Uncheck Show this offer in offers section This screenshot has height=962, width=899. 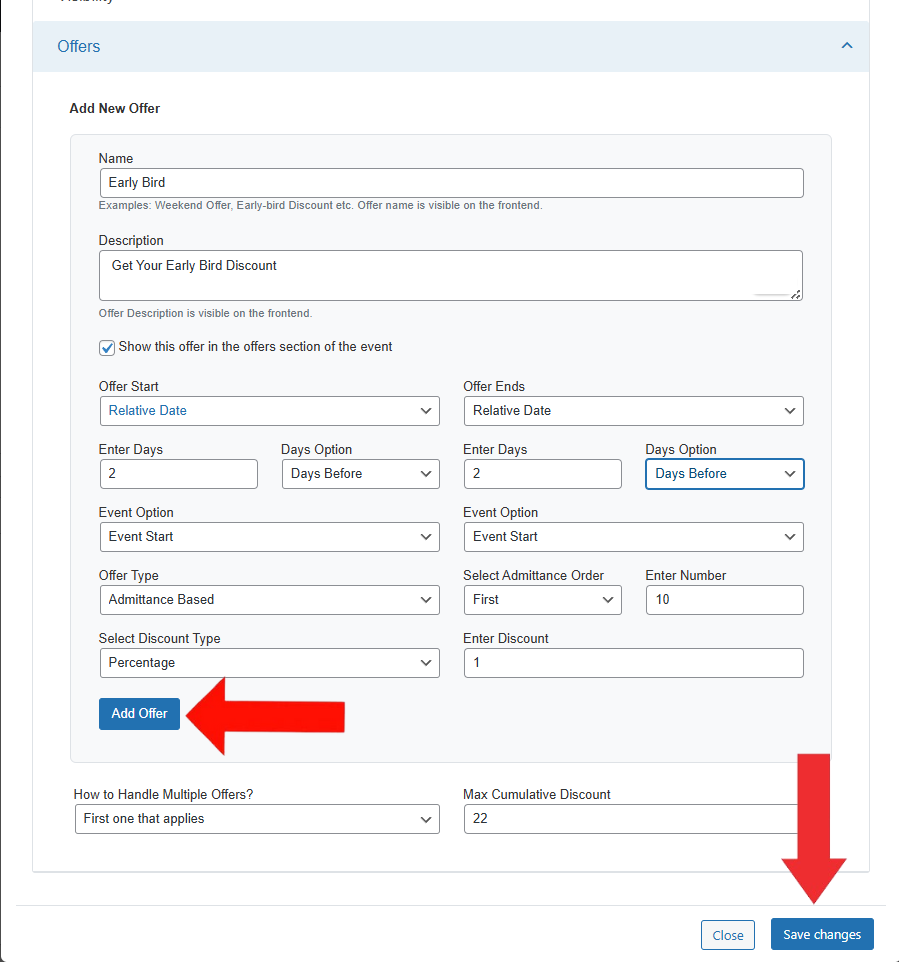coord(107,348)
